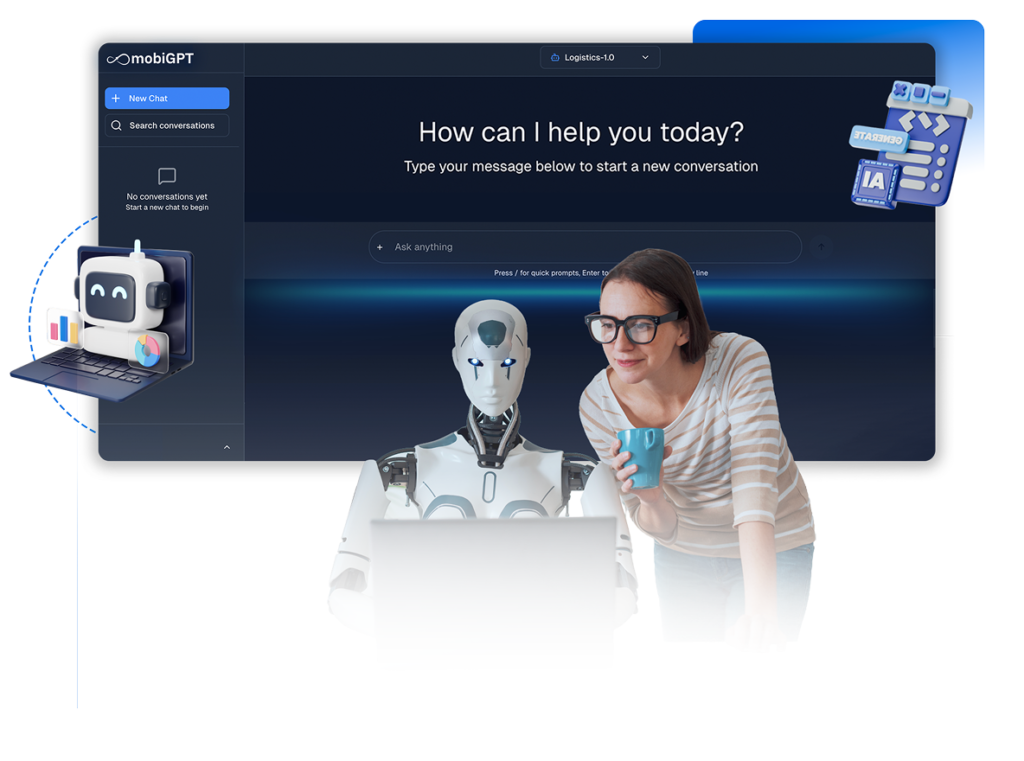Click the 3D AI code generator illustration
The height and width of the screenshot is (761, 1024).
click(x=910, y=145)
